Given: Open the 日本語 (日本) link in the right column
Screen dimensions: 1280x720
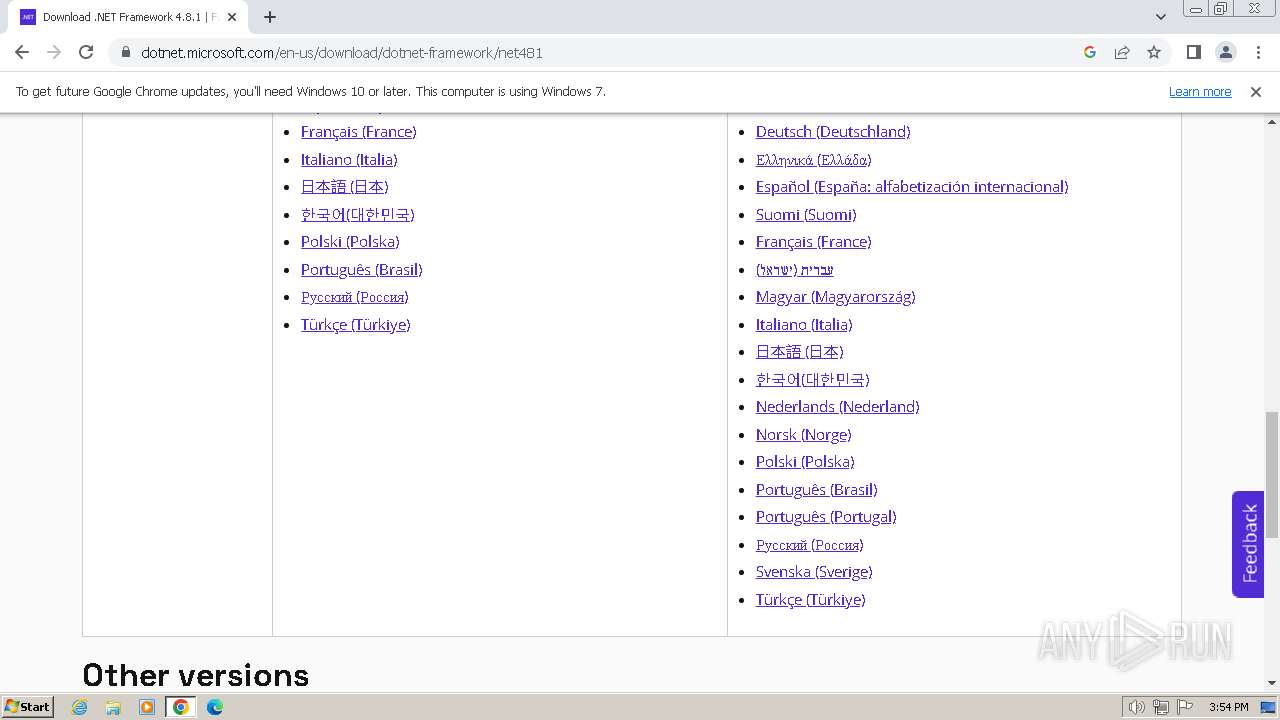Looking at the screenshot, I should (x=799, y=352).
